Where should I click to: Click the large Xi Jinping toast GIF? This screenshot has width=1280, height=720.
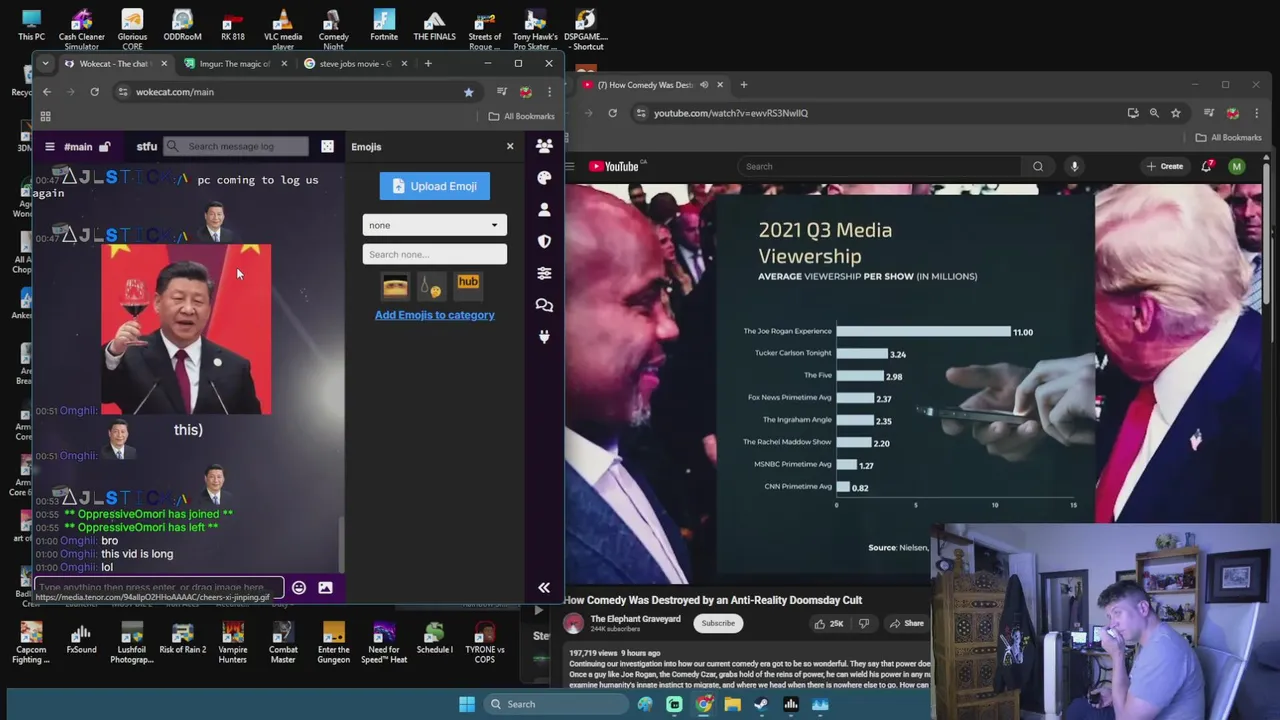[x=186, y=329]
